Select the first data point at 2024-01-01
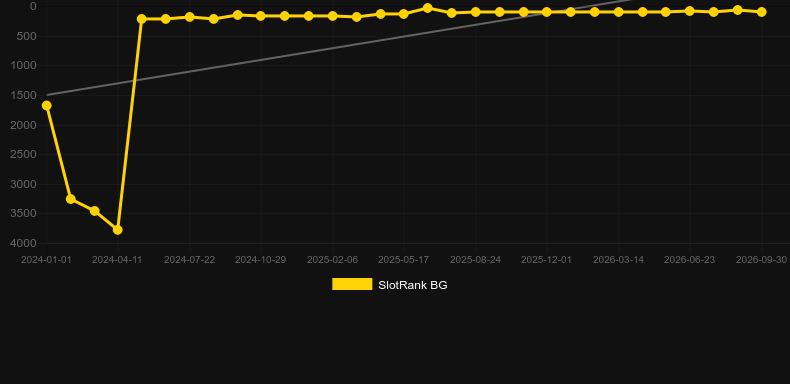The image size is (790, 384). tap(46, 105)
